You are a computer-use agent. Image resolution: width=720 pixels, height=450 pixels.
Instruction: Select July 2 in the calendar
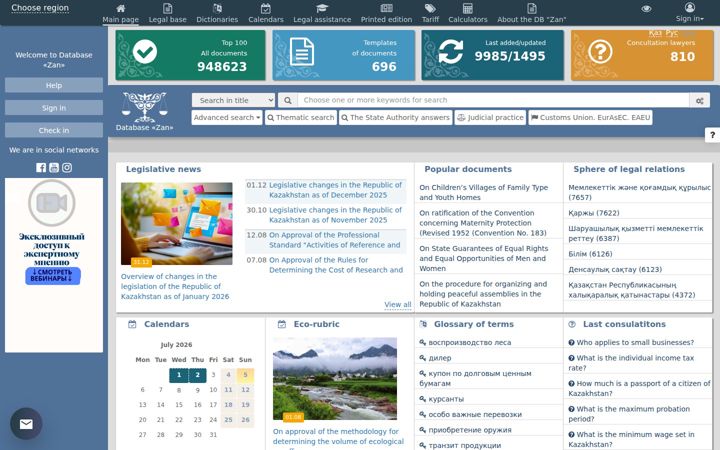click(x=197, y=375)
